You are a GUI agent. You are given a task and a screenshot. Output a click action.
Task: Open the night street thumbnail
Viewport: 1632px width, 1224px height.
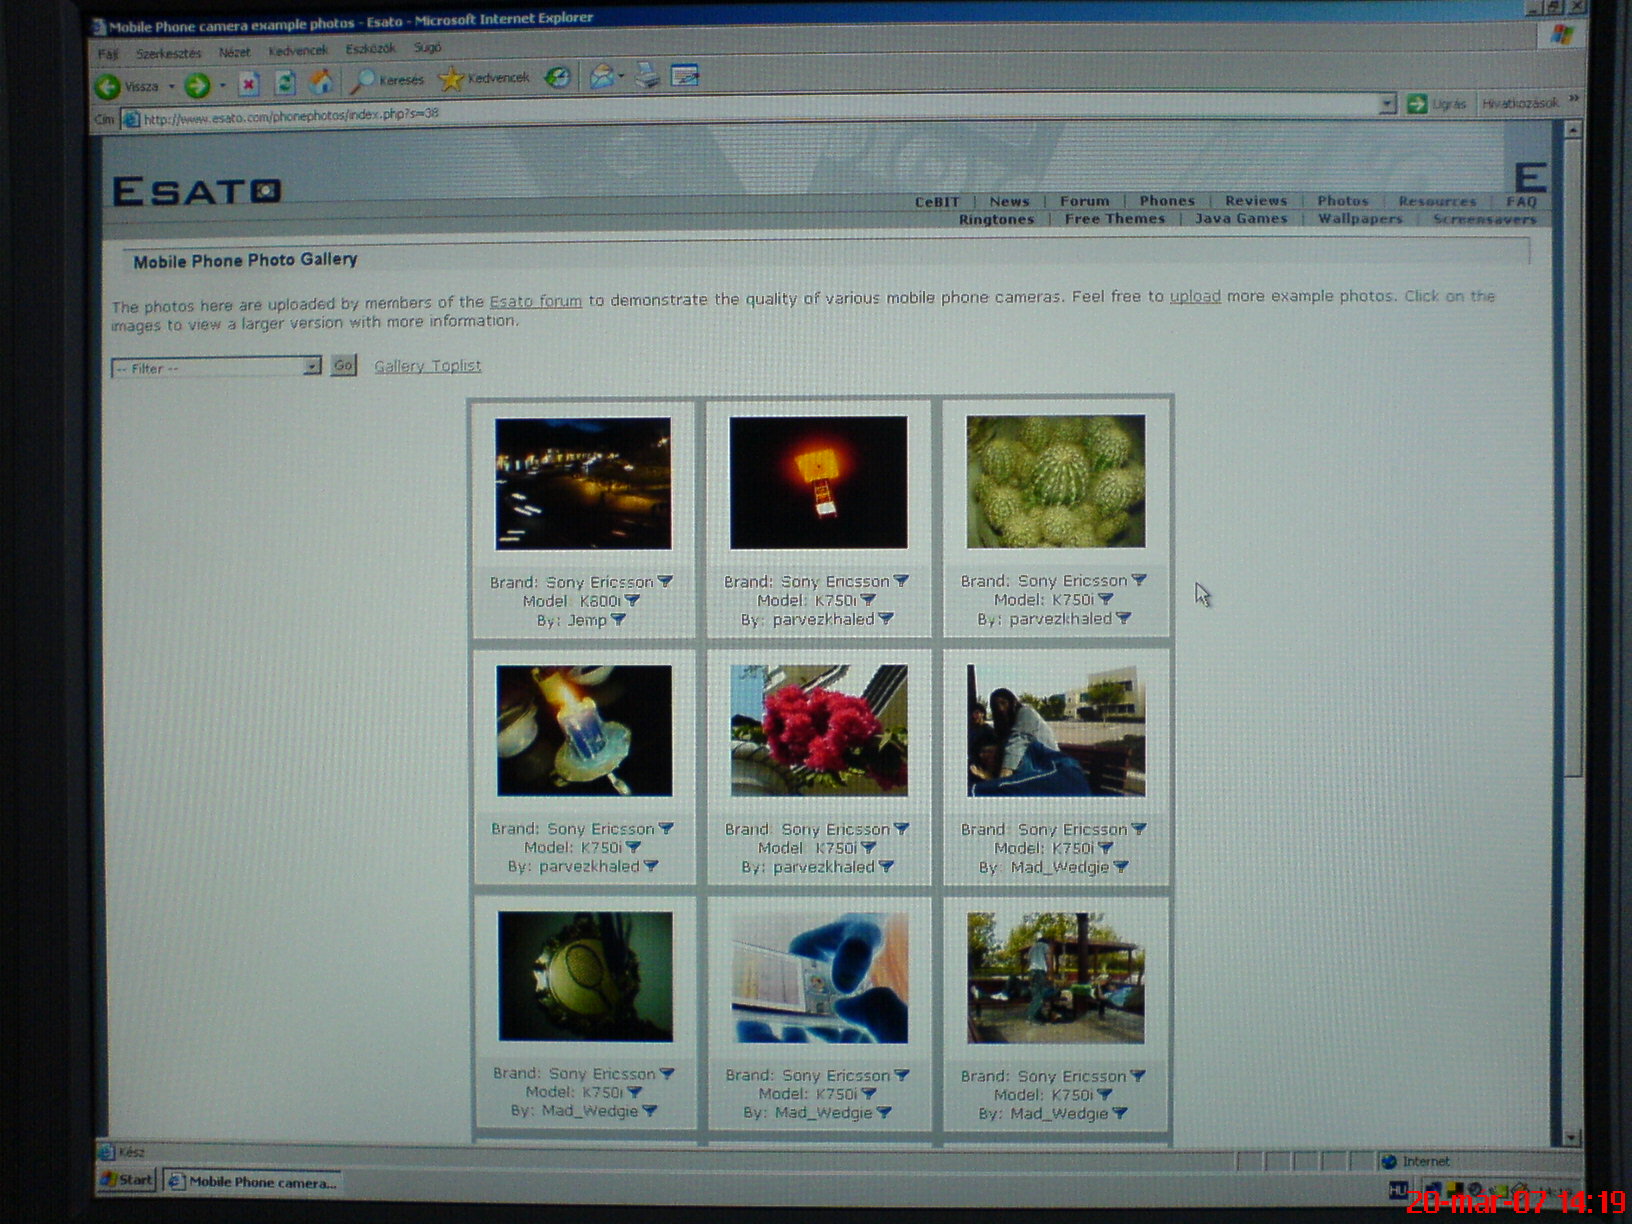point(583,484)
